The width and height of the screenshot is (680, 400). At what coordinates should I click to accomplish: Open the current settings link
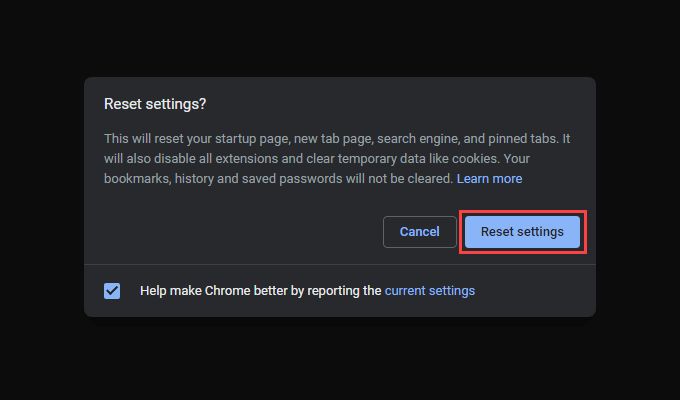point(429,291)
